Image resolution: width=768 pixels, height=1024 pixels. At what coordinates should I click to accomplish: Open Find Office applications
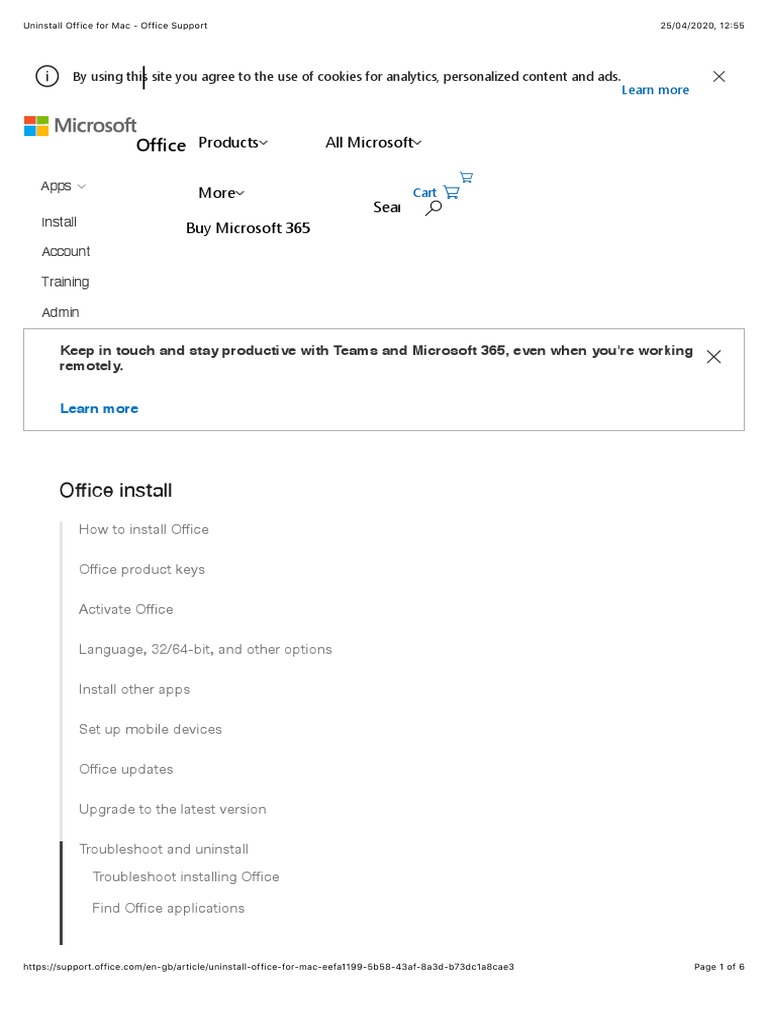(168, 908)
